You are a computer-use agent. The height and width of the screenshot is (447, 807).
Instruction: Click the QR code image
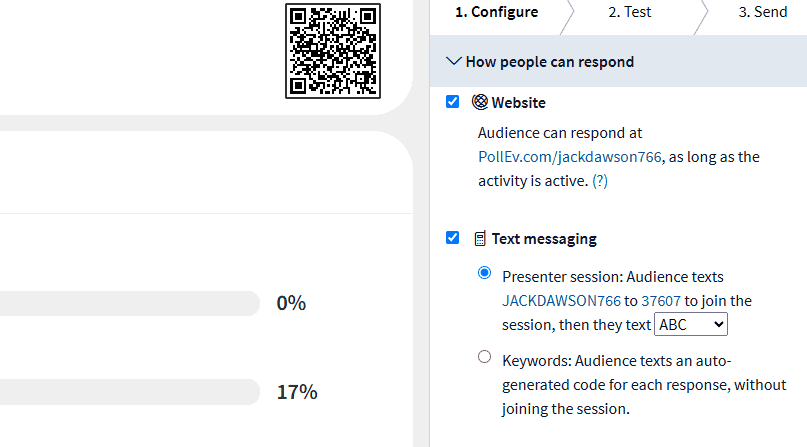333,51
